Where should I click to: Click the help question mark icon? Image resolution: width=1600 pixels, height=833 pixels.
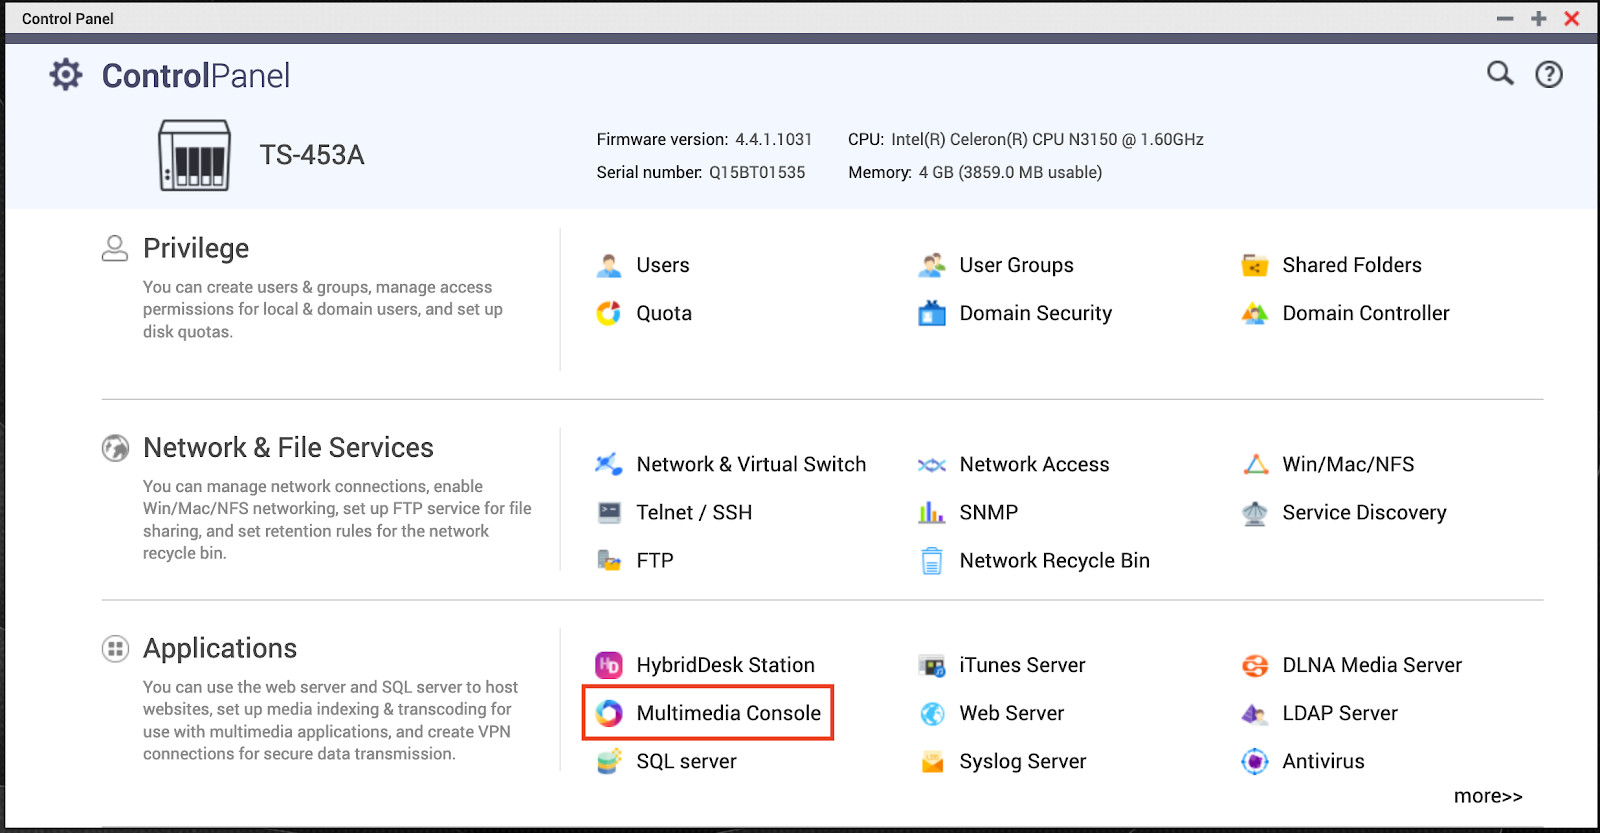[x=1549, y=74]
